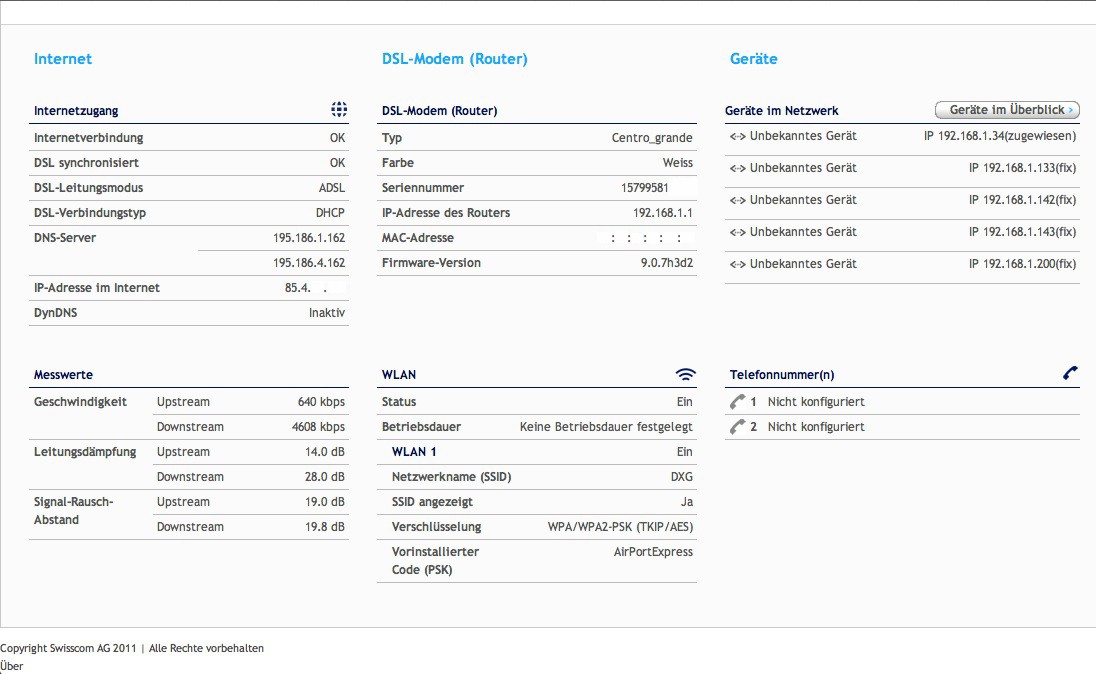Click the device arrow icon for 192.168.1.143
Image resolution: width=1096 pixels, height=674 pixels.
(737, 232)
